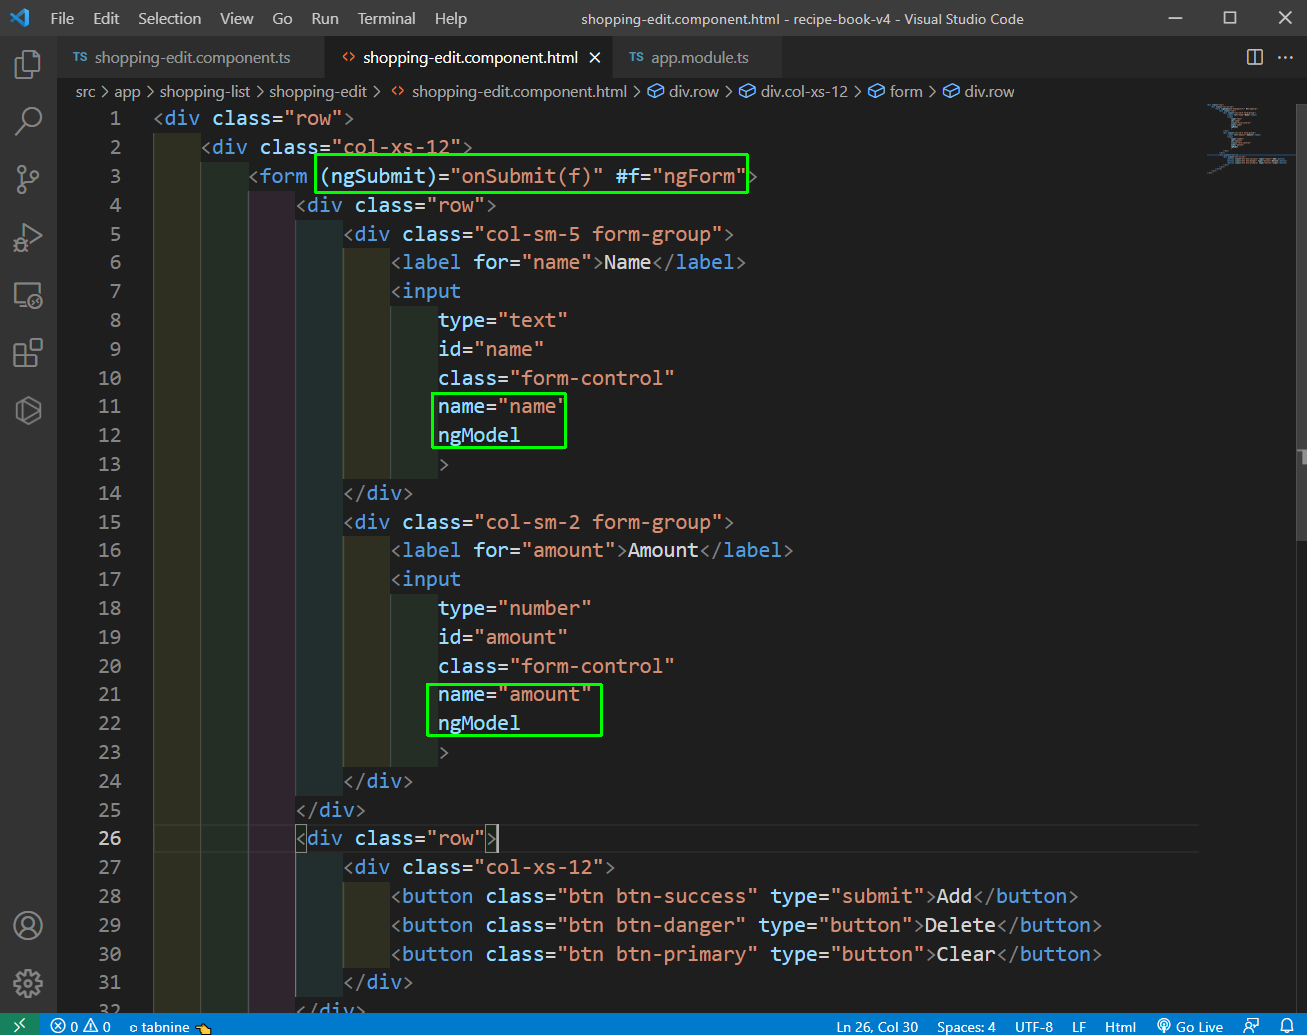This screenshot has height=1035, width=1307.
Task: Close the shopping-edit.component.html tab
Action: tap(595, 58)
